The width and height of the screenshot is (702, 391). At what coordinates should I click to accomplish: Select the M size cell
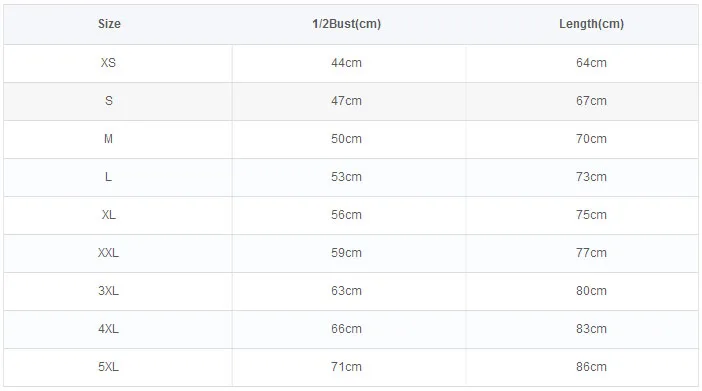pyautogui.click(x=108, y=139)
